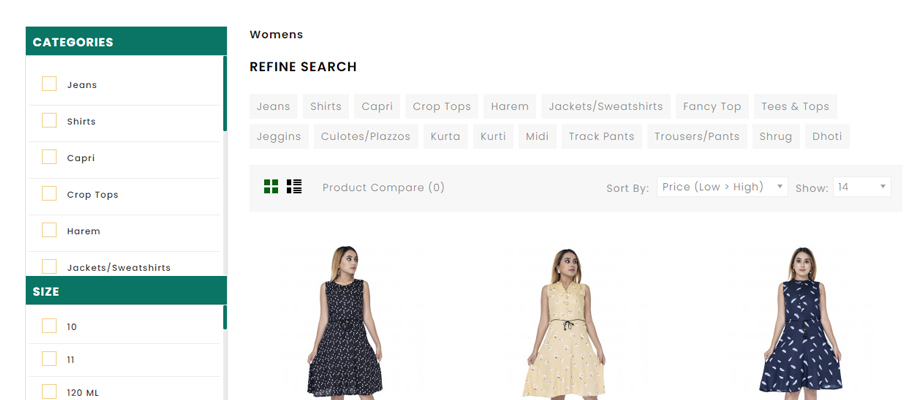Viewport: 920px width, 400px height.
Task: Open the black floral dress product
Action: [x=346, y=323]
